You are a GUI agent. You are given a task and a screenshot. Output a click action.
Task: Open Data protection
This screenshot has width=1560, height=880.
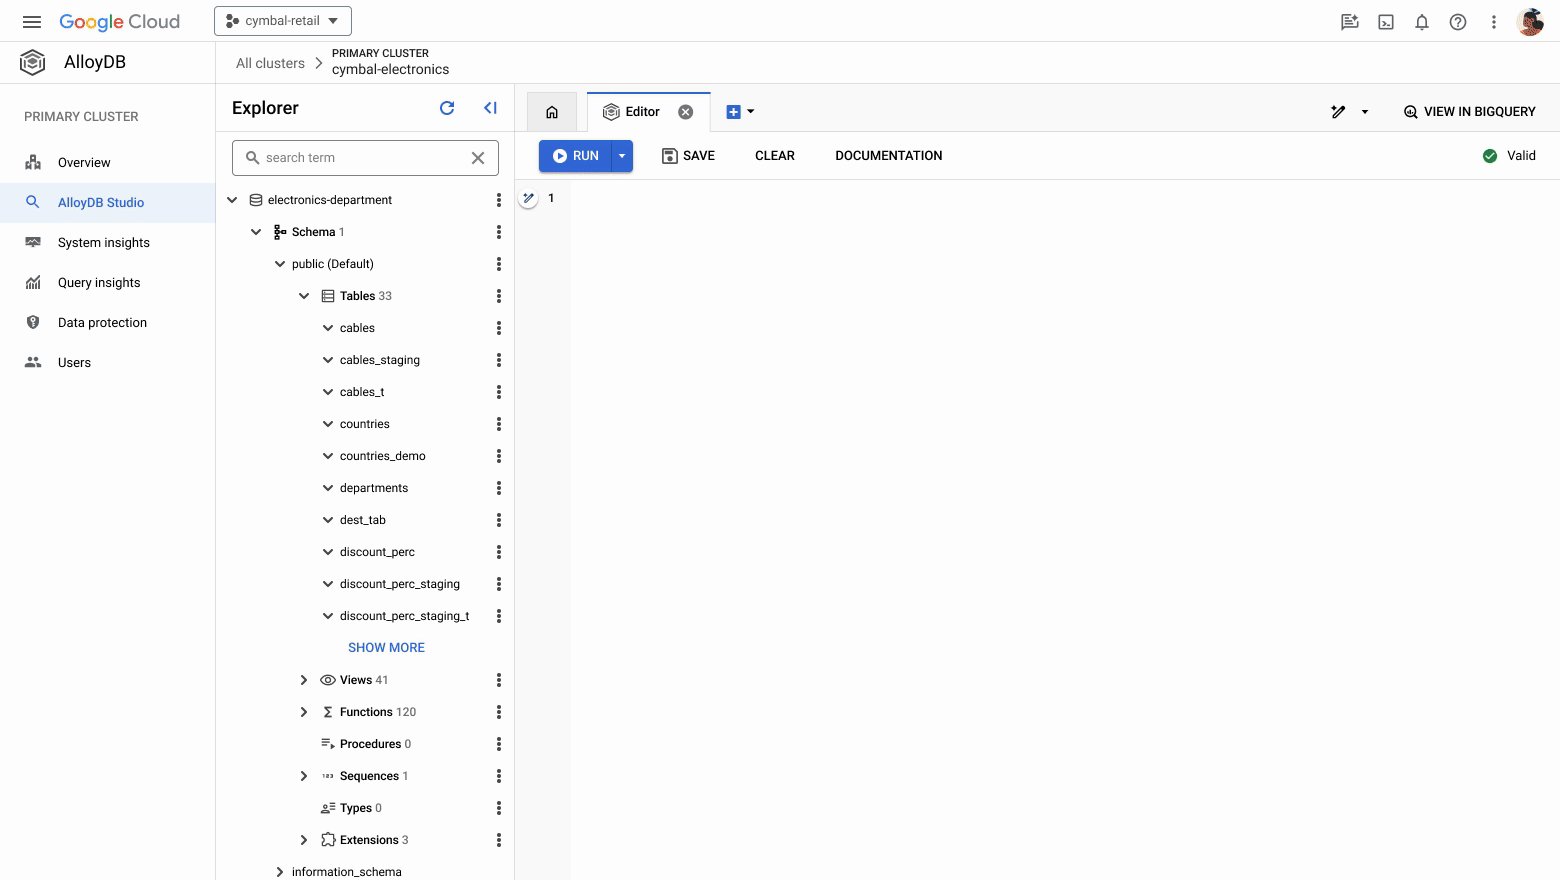click(107, 323)
